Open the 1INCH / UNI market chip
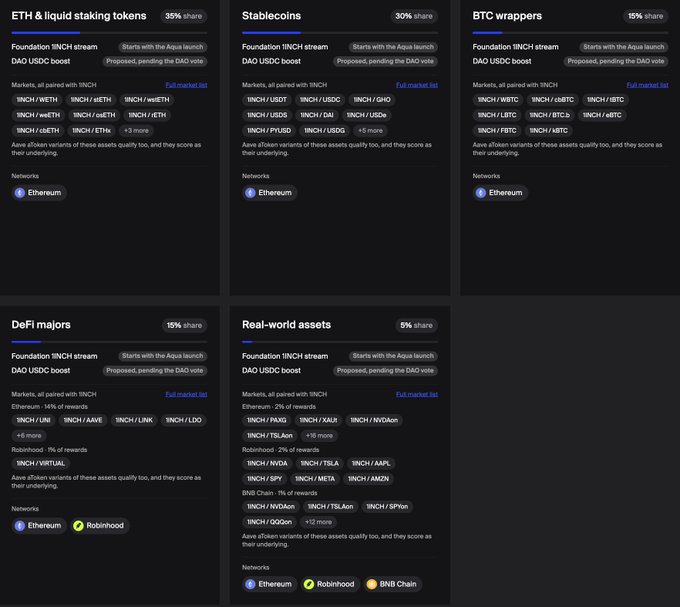Viewport: 680px width, 607px height. (x=33, y=420)
